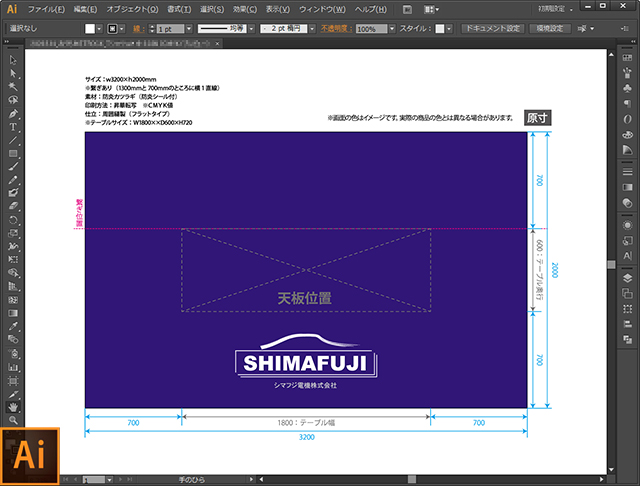Viewport: 640px width, 486px height.
Task: Select the Hand tool
Action: (13, 406)
